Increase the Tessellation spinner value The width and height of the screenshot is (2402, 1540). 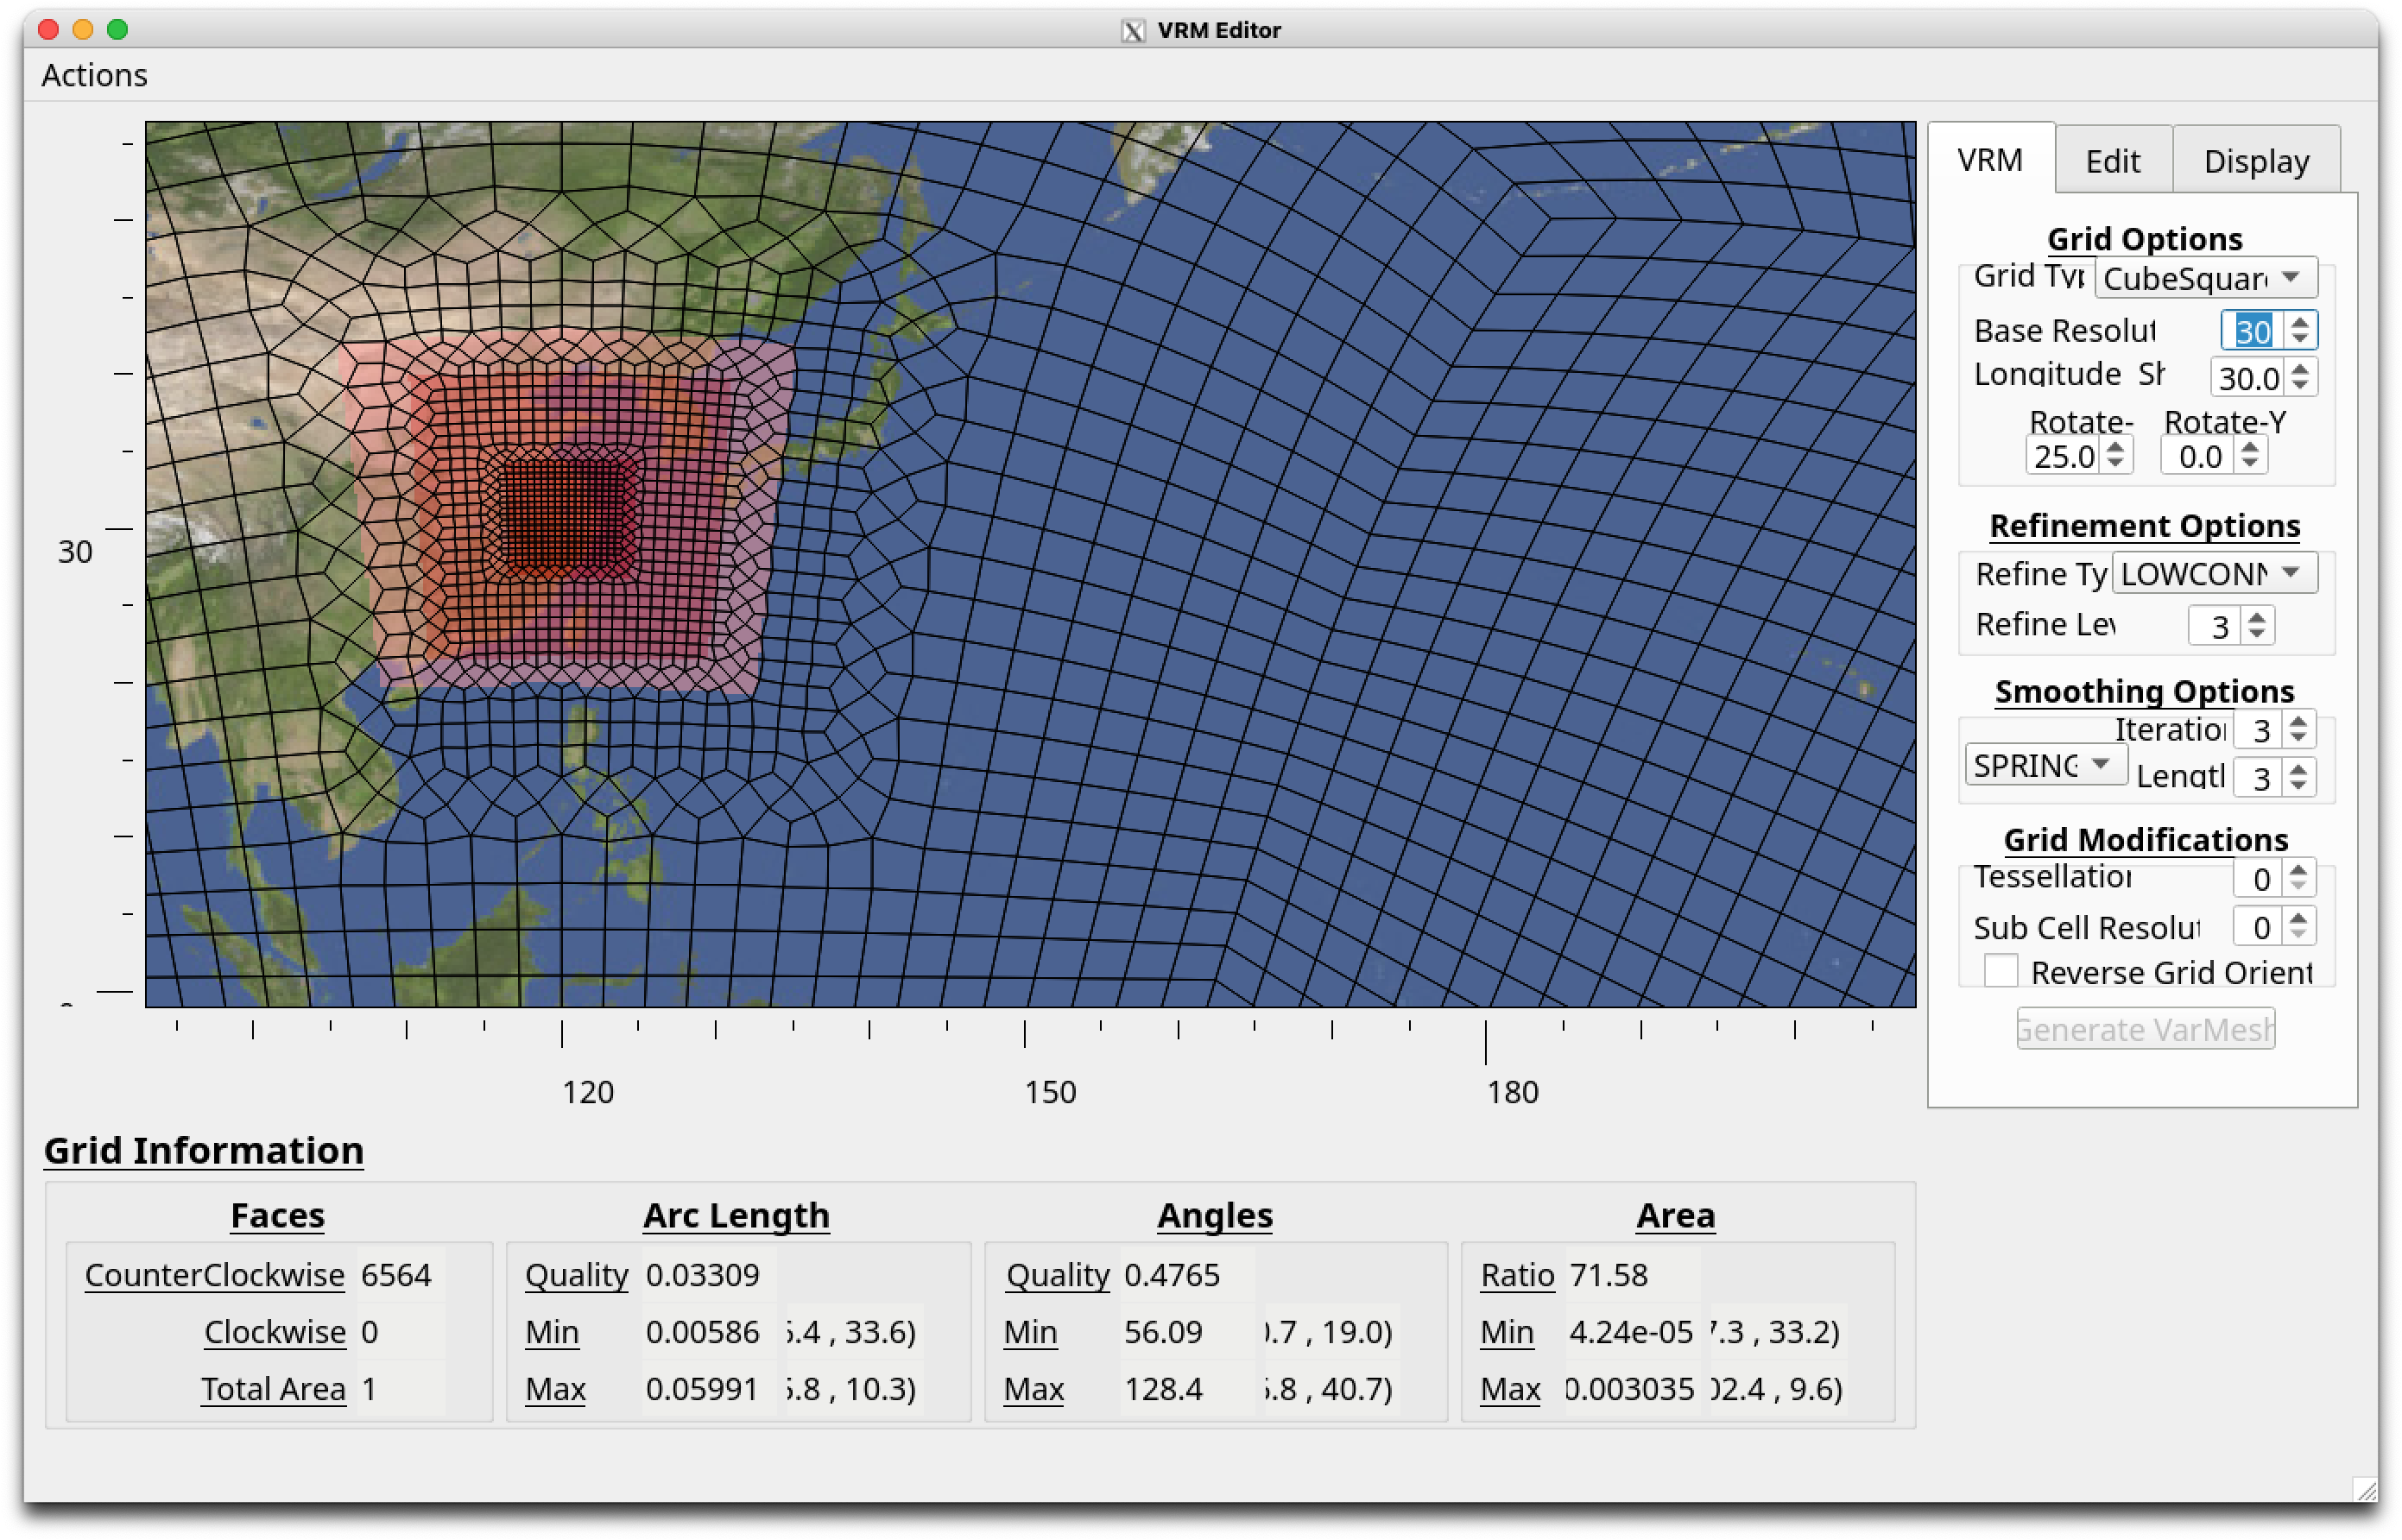click(x=2298, y=870)
